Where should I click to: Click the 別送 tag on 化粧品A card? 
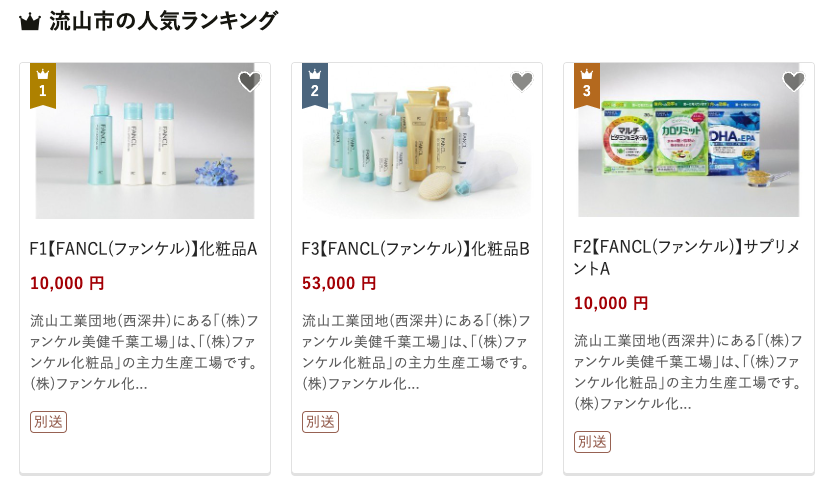[48, 421]
